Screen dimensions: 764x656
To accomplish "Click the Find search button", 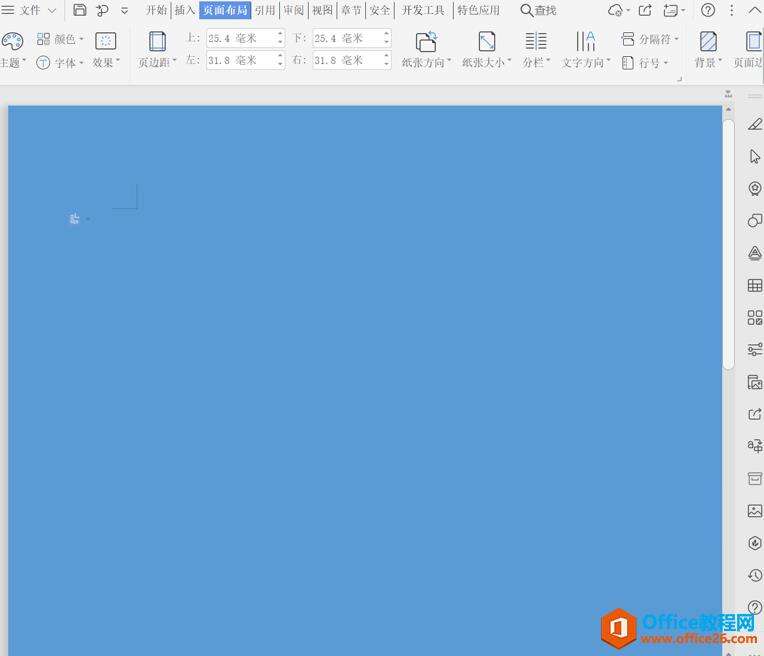I will [x=538, y=10].
